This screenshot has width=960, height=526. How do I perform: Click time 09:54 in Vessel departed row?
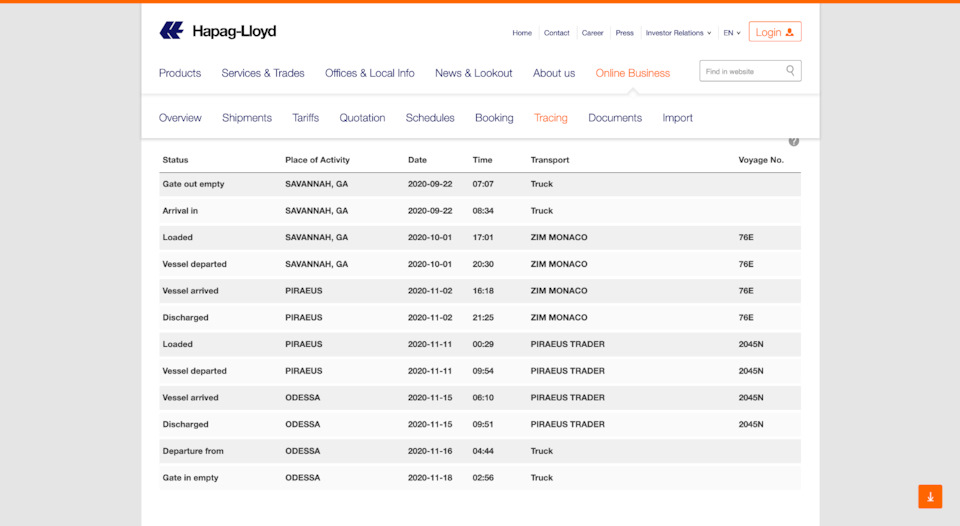[482, 371]
